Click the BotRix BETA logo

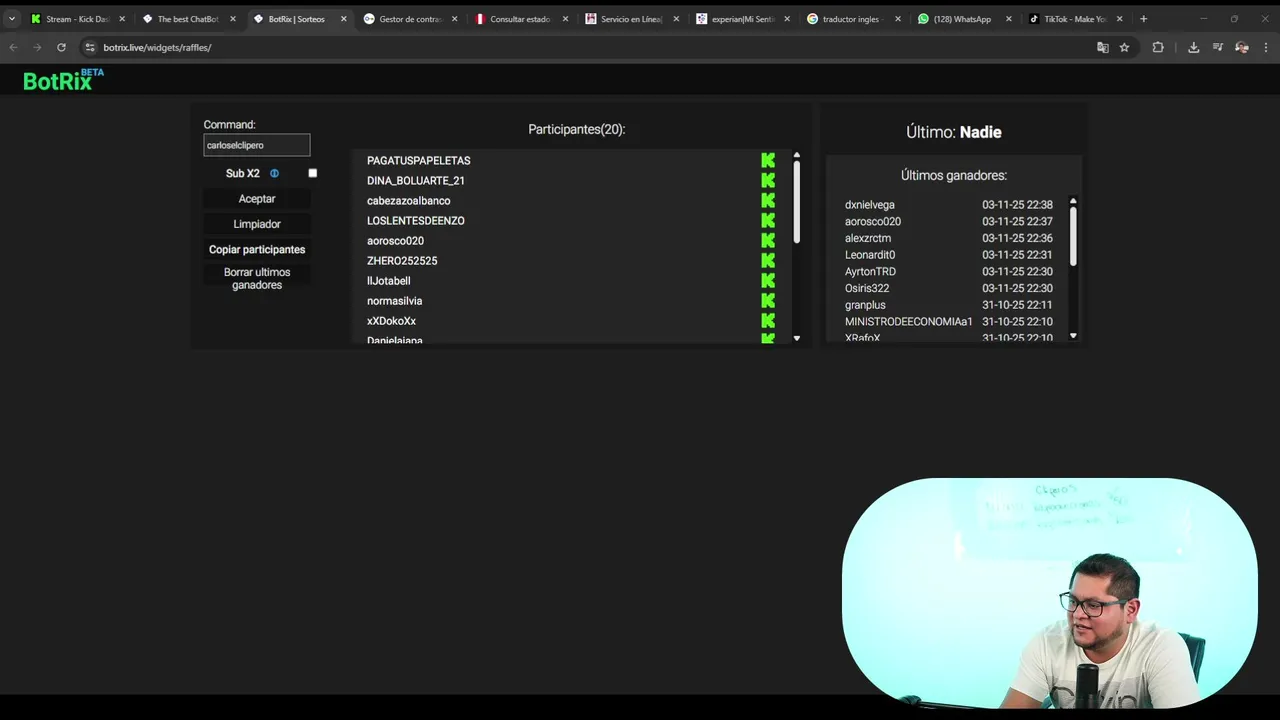[63, 80]
